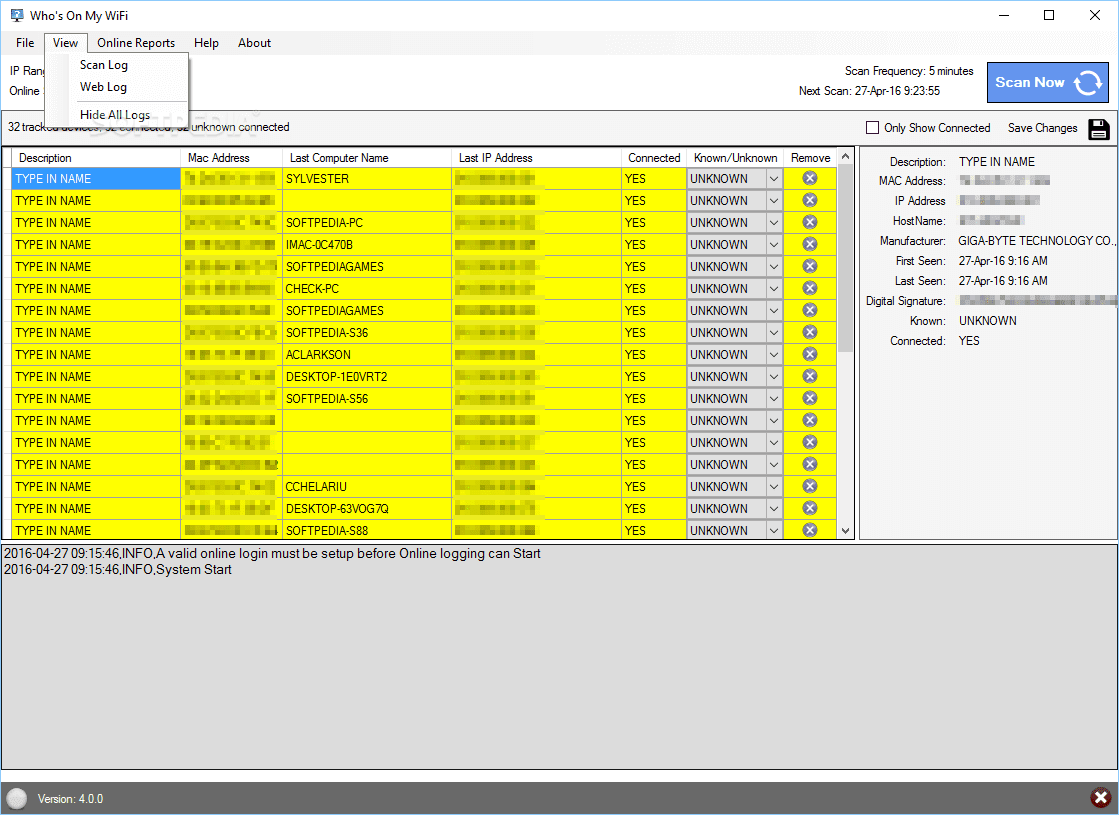The width and height of the screenshot is (1119, 815).
Task: Open the Online Reports menu
Action: point(136,43)
